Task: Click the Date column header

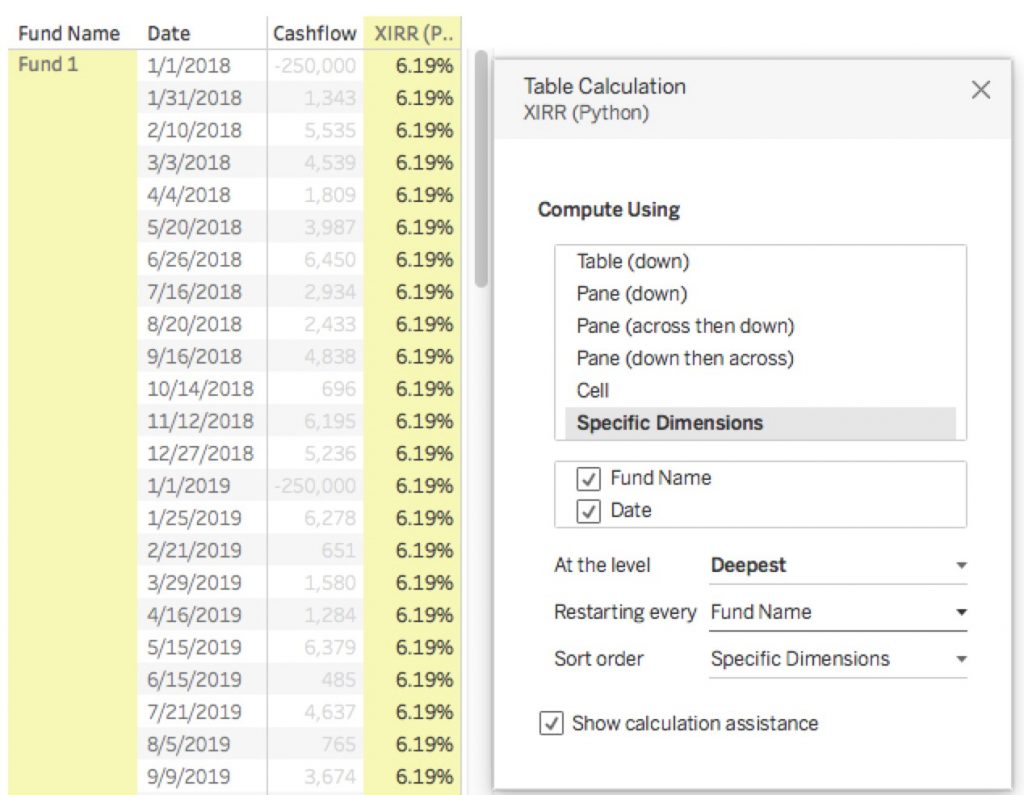Action: [168, 33]
